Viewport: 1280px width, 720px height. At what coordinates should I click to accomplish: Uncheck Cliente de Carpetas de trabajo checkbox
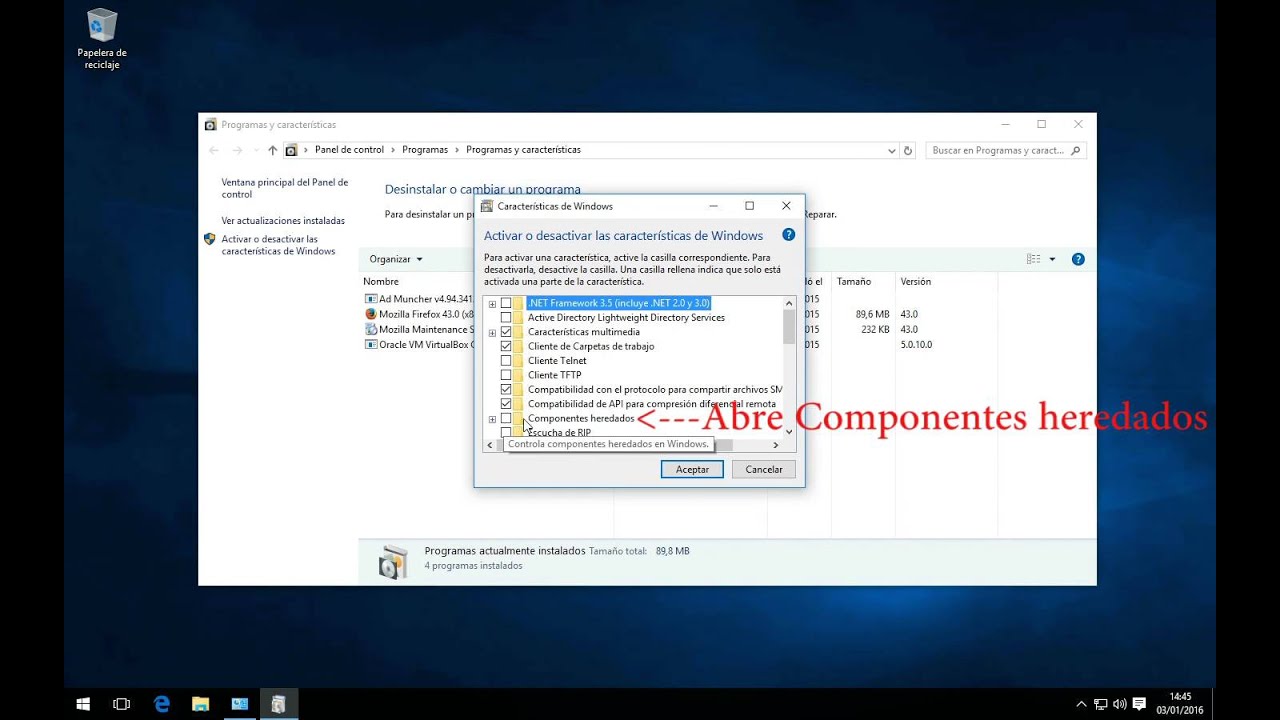506,346
